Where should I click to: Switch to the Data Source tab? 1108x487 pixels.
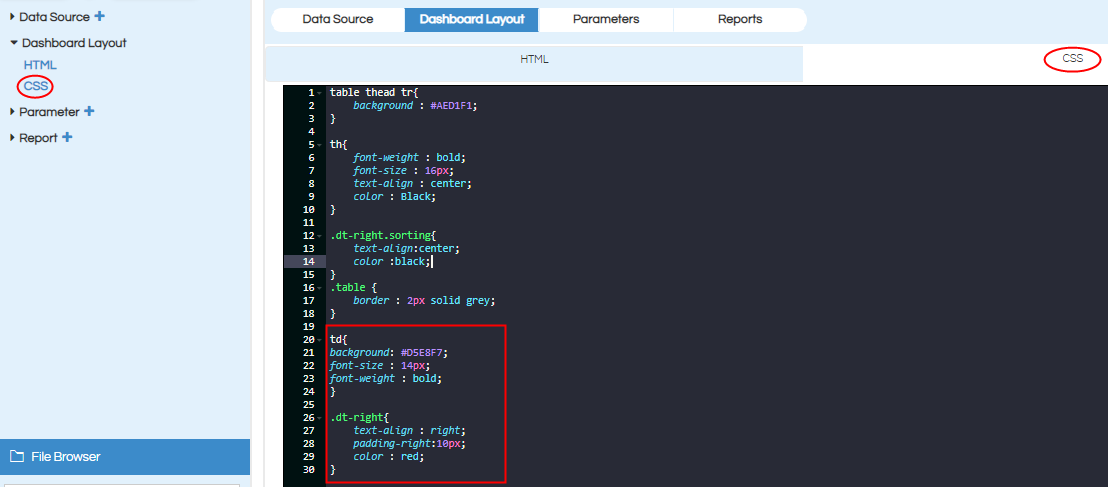(338, 20)
